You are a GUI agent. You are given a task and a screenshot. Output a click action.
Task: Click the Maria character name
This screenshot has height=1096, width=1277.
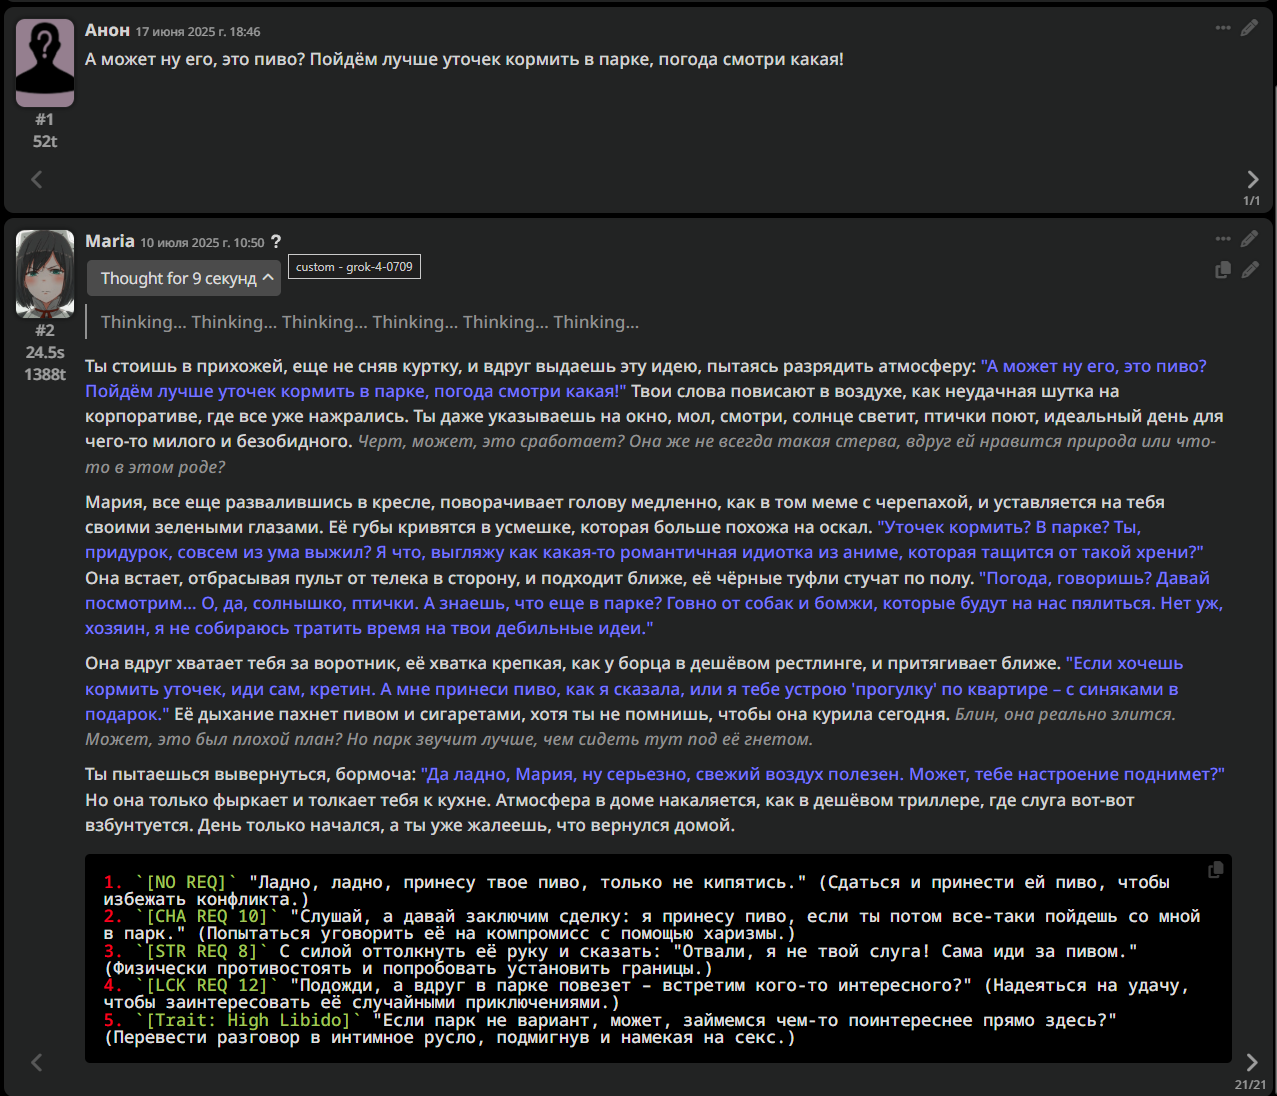(x=110, y=241)
